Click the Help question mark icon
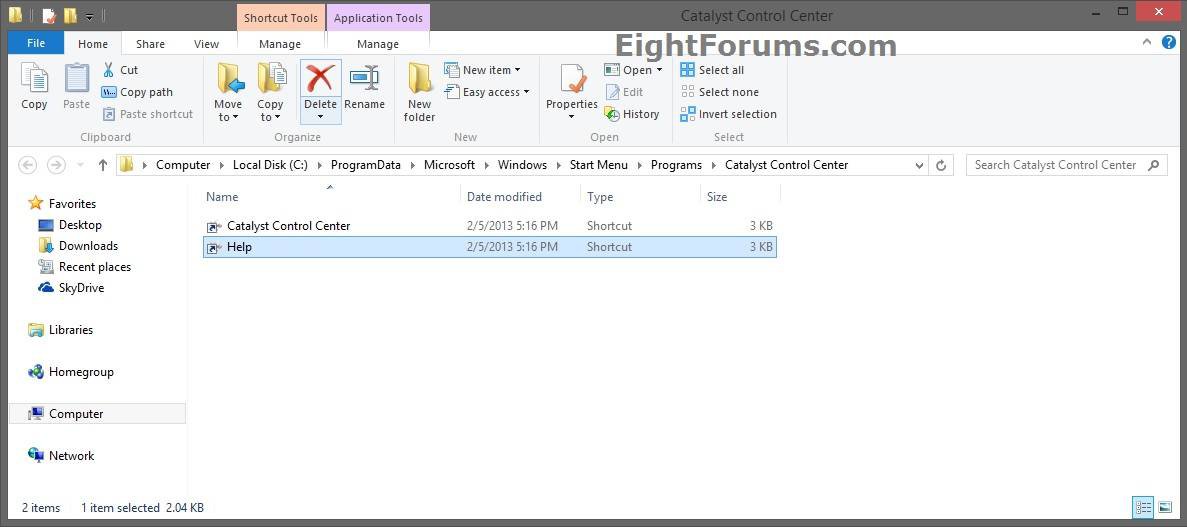This screenshot has height=527, width=1187. point(1169,43)
